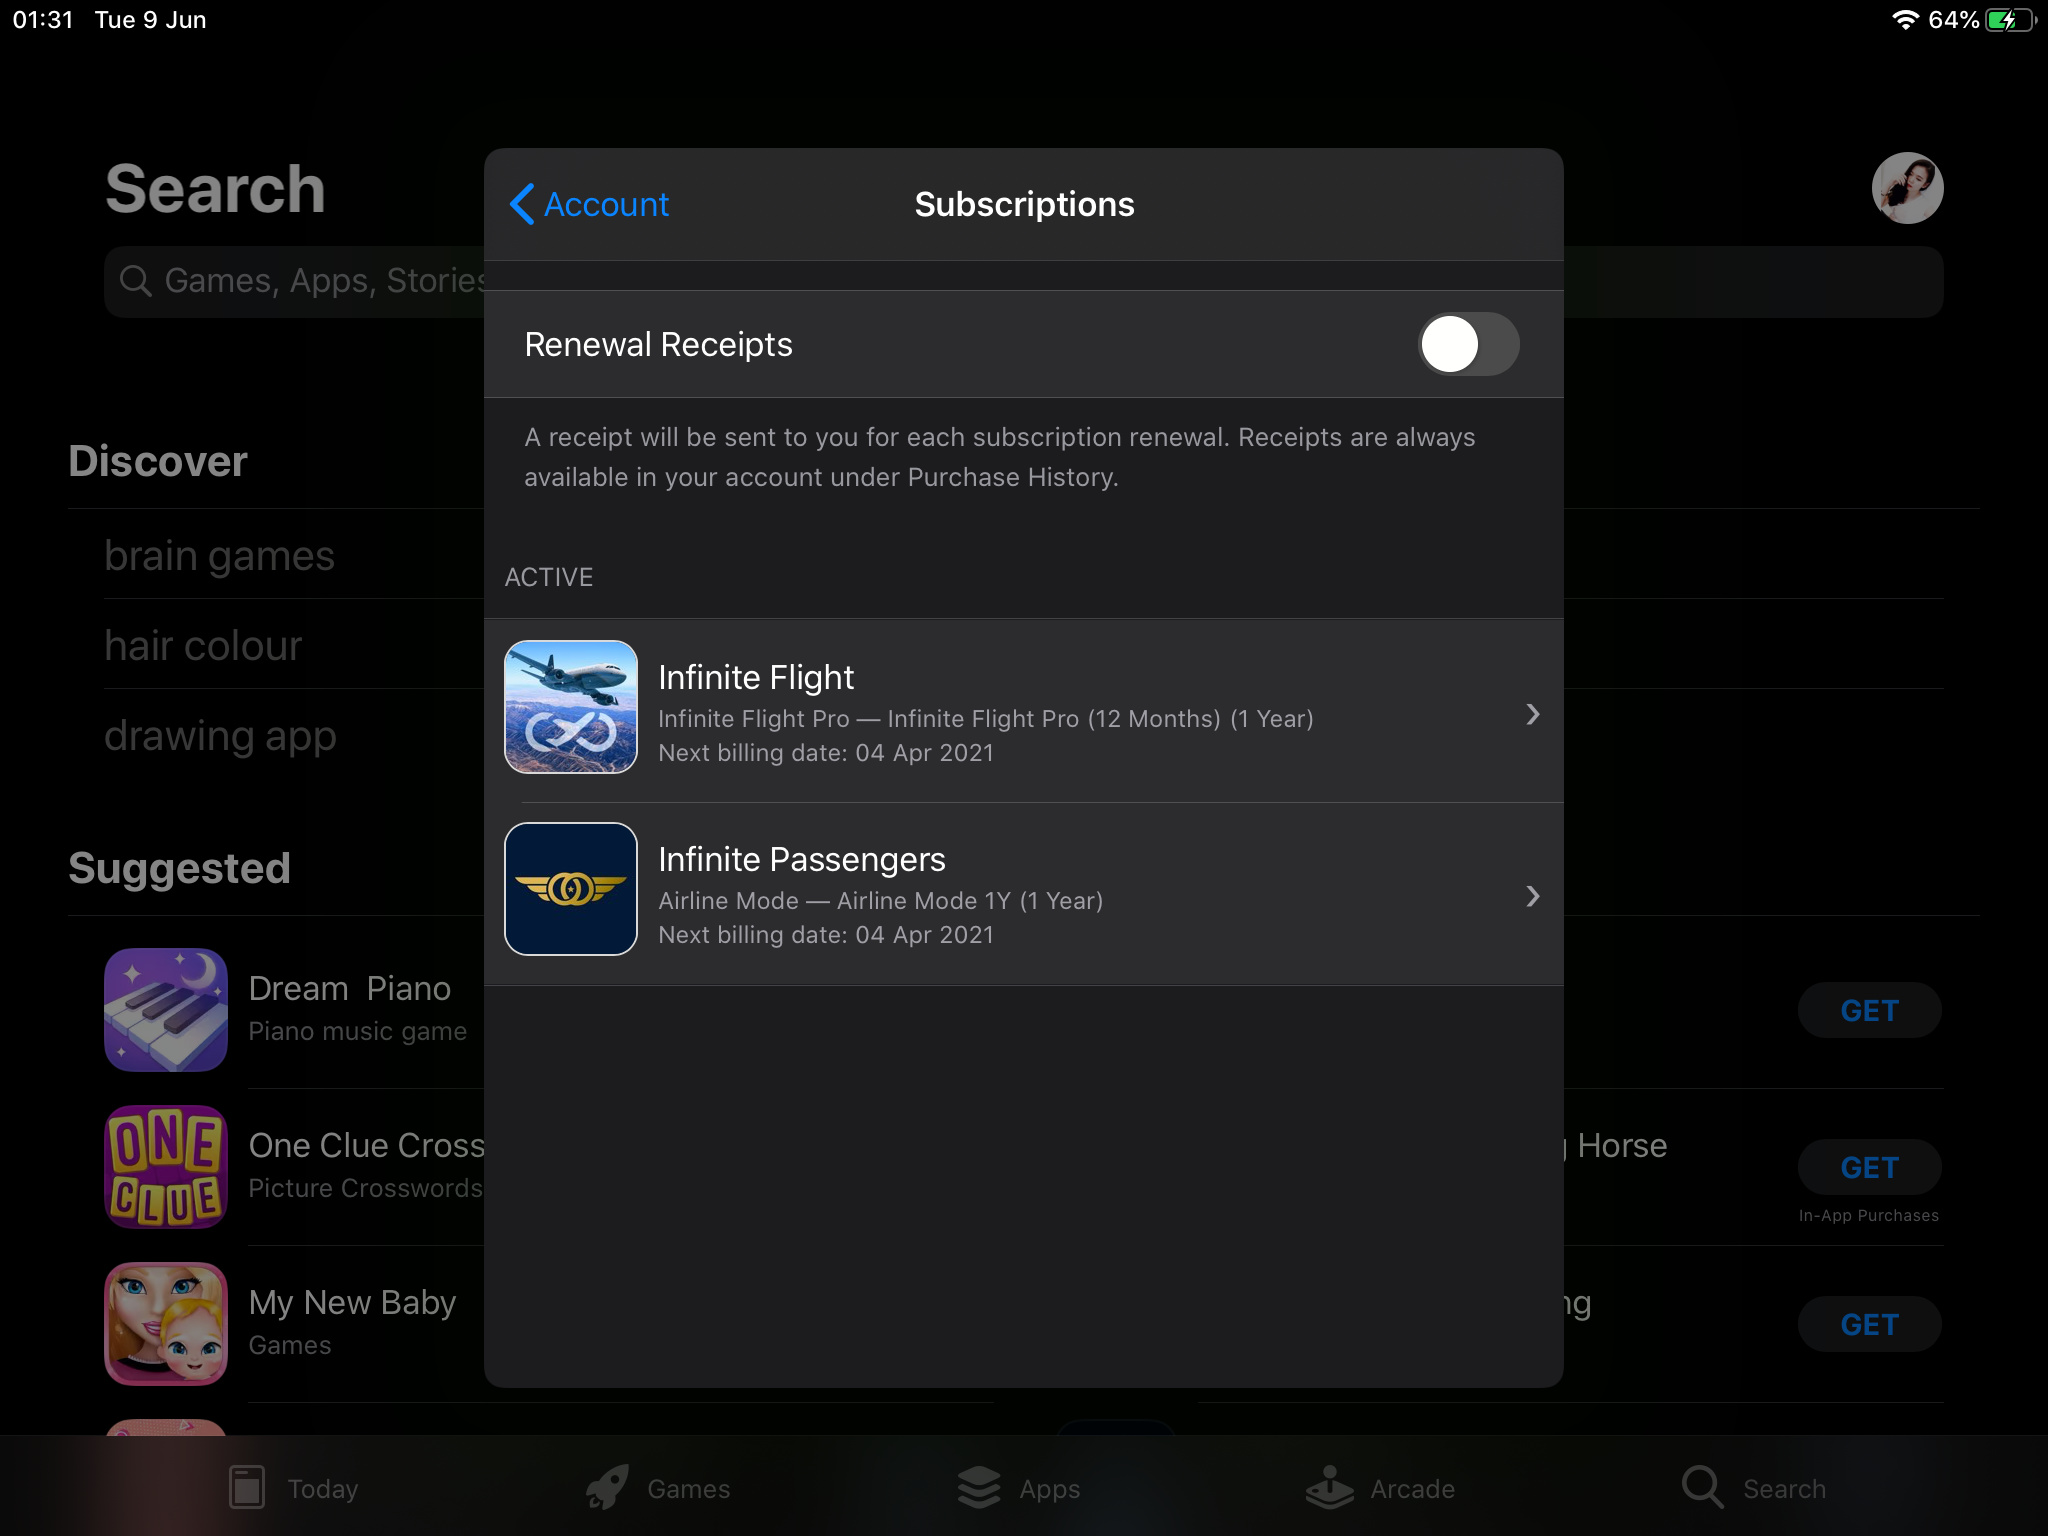Enable the Renewal Receipts switch
Image resolution: width=2048 pixels, height=1536 pixels.
(1468, 344)
